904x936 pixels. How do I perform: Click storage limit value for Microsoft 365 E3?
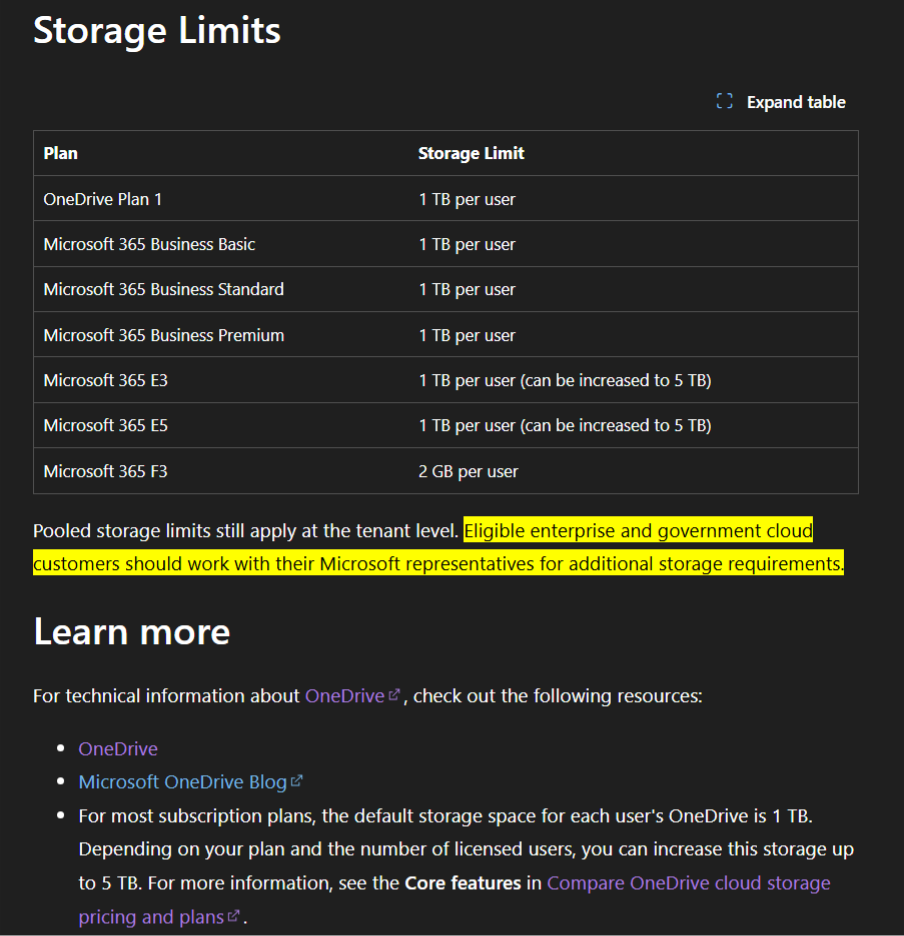coord(565,380)
